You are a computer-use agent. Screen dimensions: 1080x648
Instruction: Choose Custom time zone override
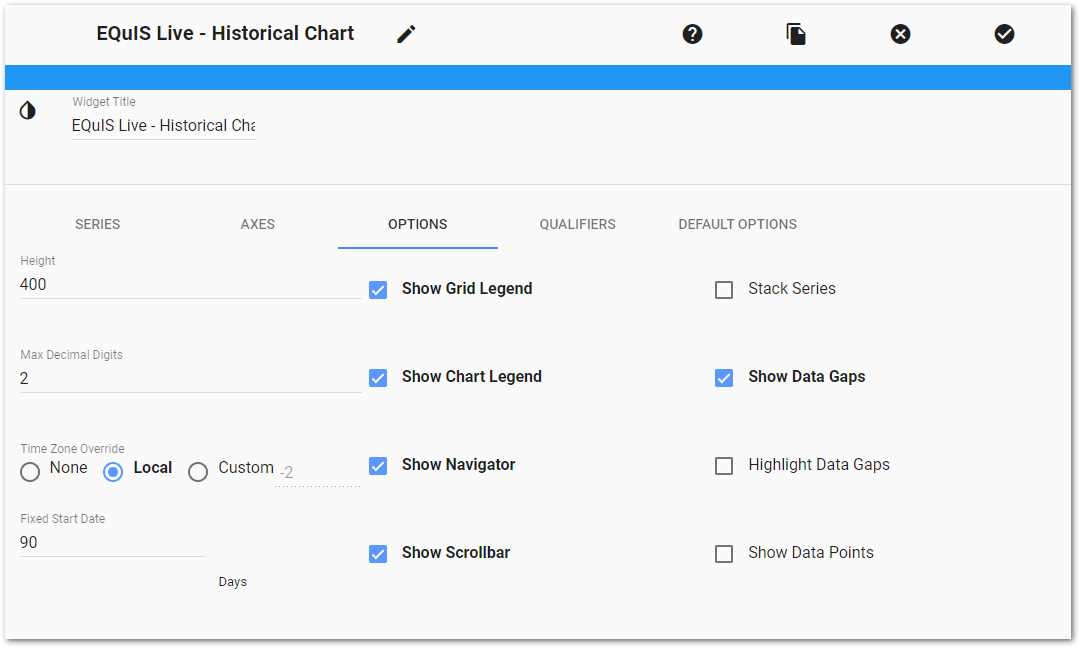click(198, 471)
